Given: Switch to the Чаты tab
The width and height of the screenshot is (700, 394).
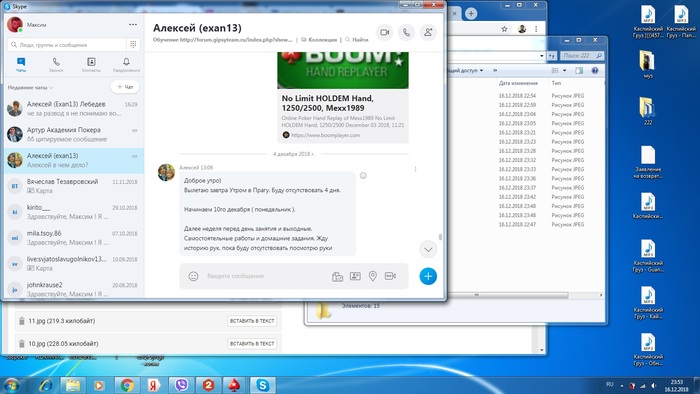Looking at the screenshot, I should point(21,65).
